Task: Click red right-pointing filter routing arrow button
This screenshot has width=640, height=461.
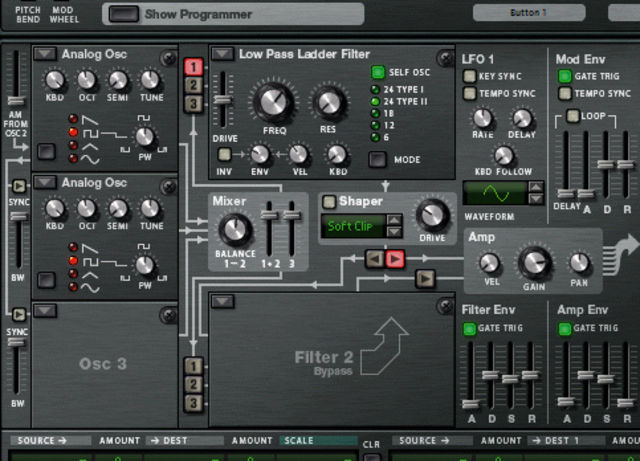Action: [395, 259]
